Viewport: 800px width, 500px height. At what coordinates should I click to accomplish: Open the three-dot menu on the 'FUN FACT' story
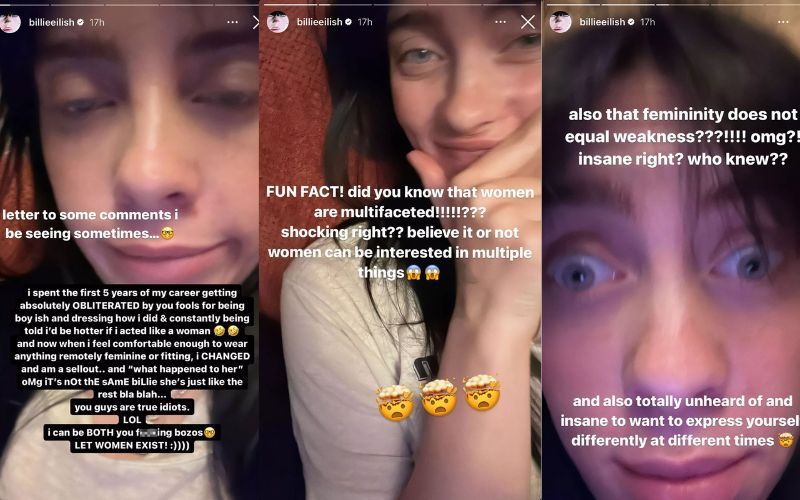coord(501,21)
